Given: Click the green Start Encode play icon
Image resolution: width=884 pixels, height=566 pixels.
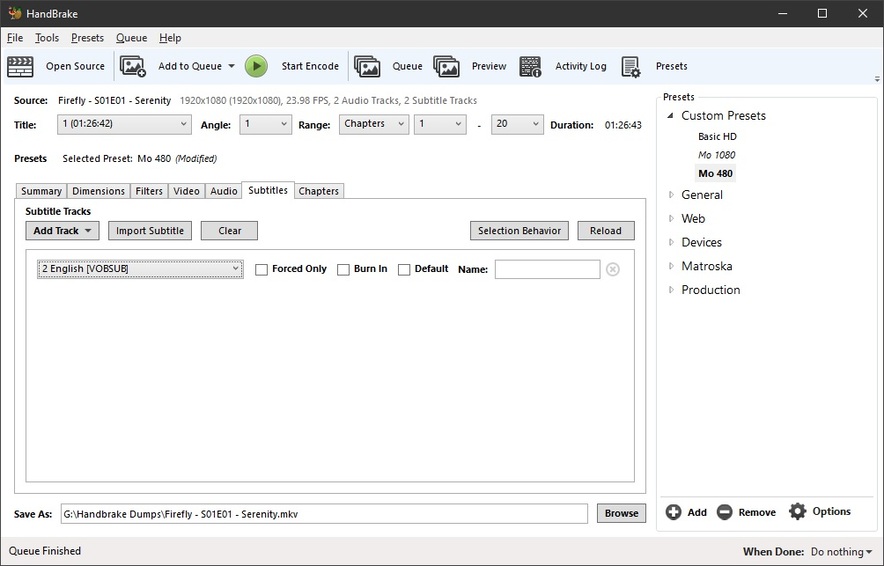Looking at the screenshot, I should point(256,66).
